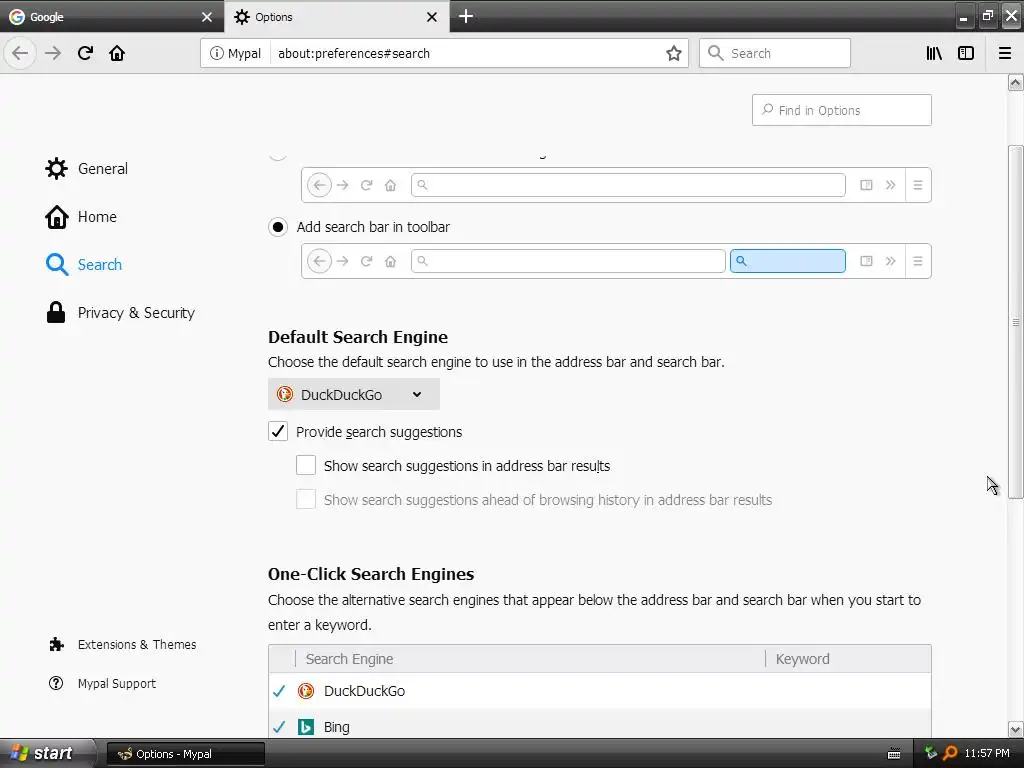Click the Bing logo icon in list

tap(306, 727)
